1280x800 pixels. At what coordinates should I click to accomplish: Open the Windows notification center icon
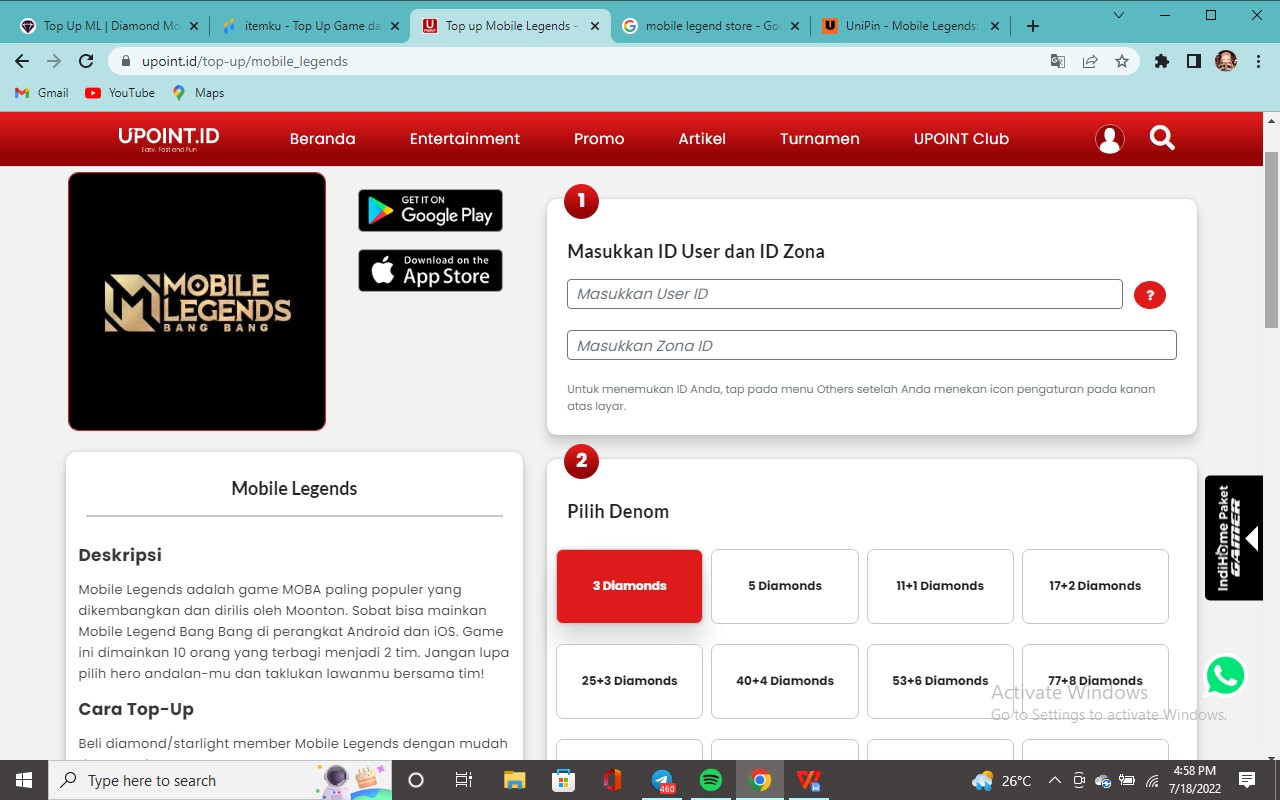[1247, 780]
